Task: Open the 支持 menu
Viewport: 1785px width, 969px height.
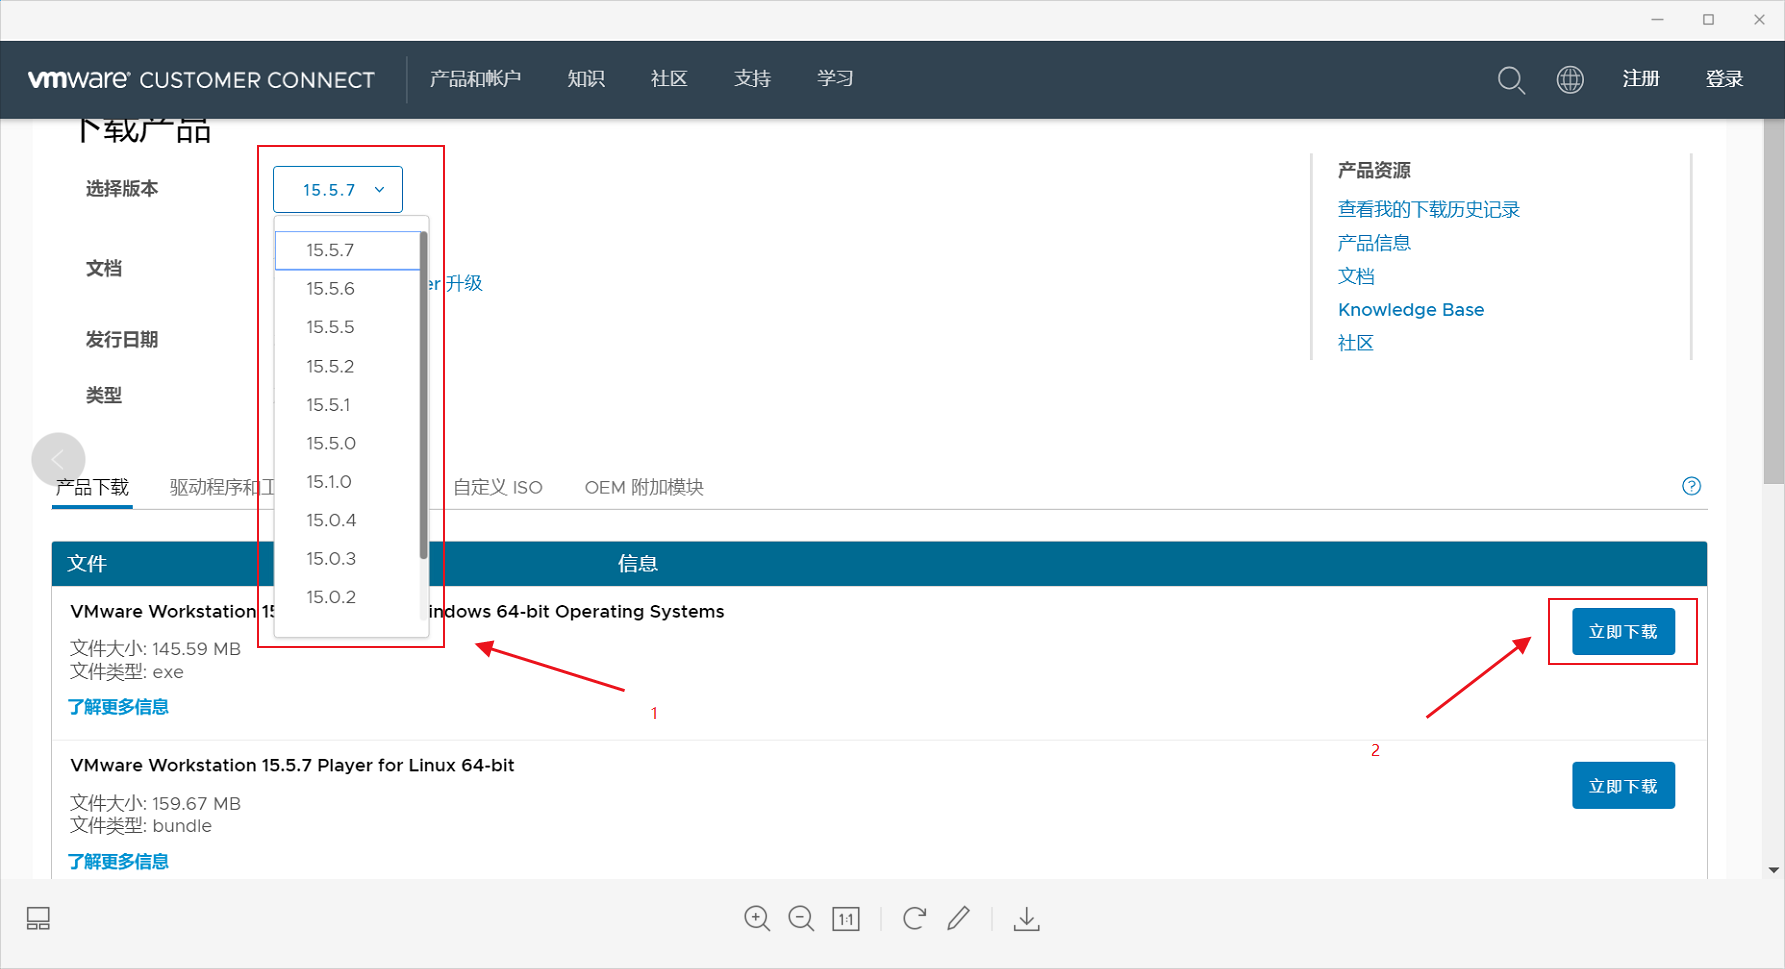Action: [752, 79]
